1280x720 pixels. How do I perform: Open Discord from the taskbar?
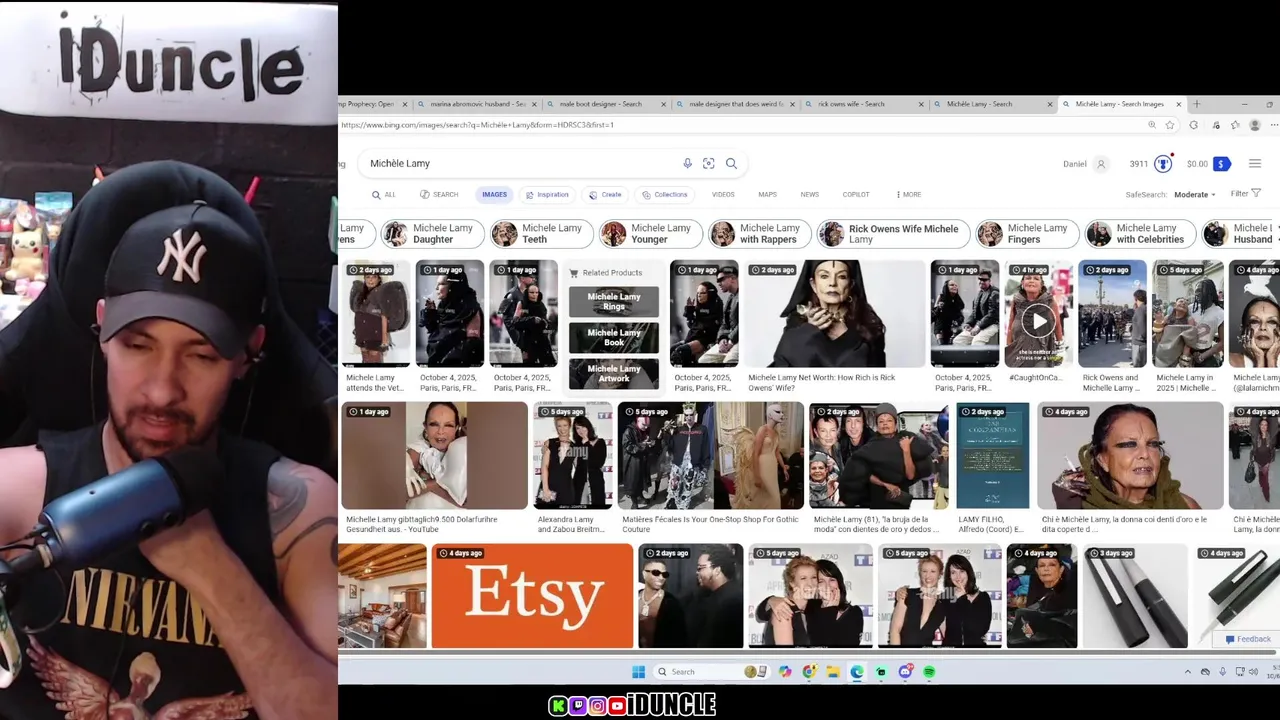[905, 672]
